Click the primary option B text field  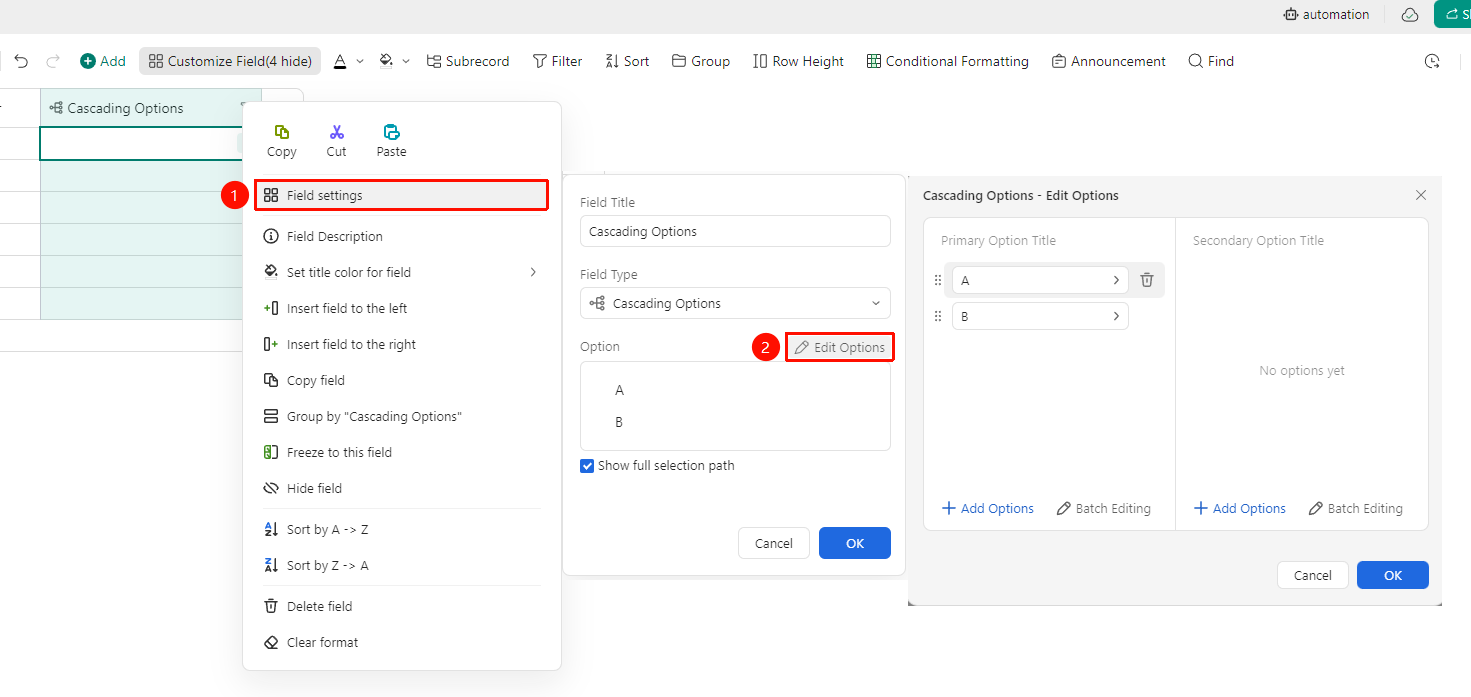(1040, 316)
